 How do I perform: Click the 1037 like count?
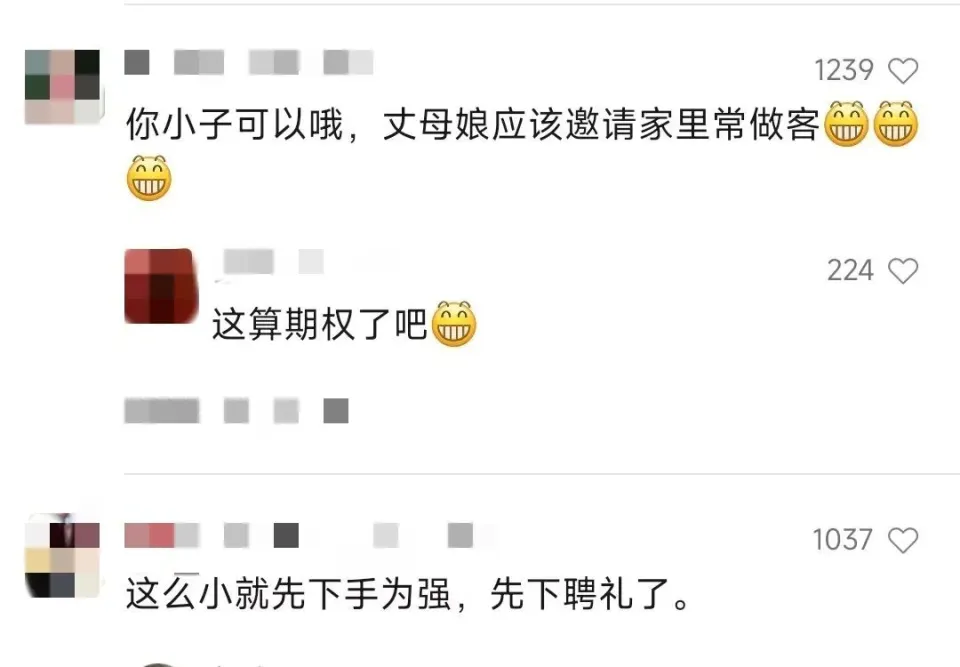842,540
